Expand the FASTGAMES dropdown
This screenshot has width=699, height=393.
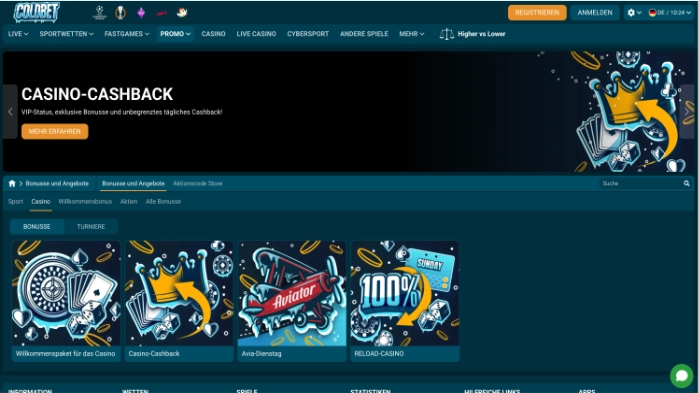pos(127,34)
